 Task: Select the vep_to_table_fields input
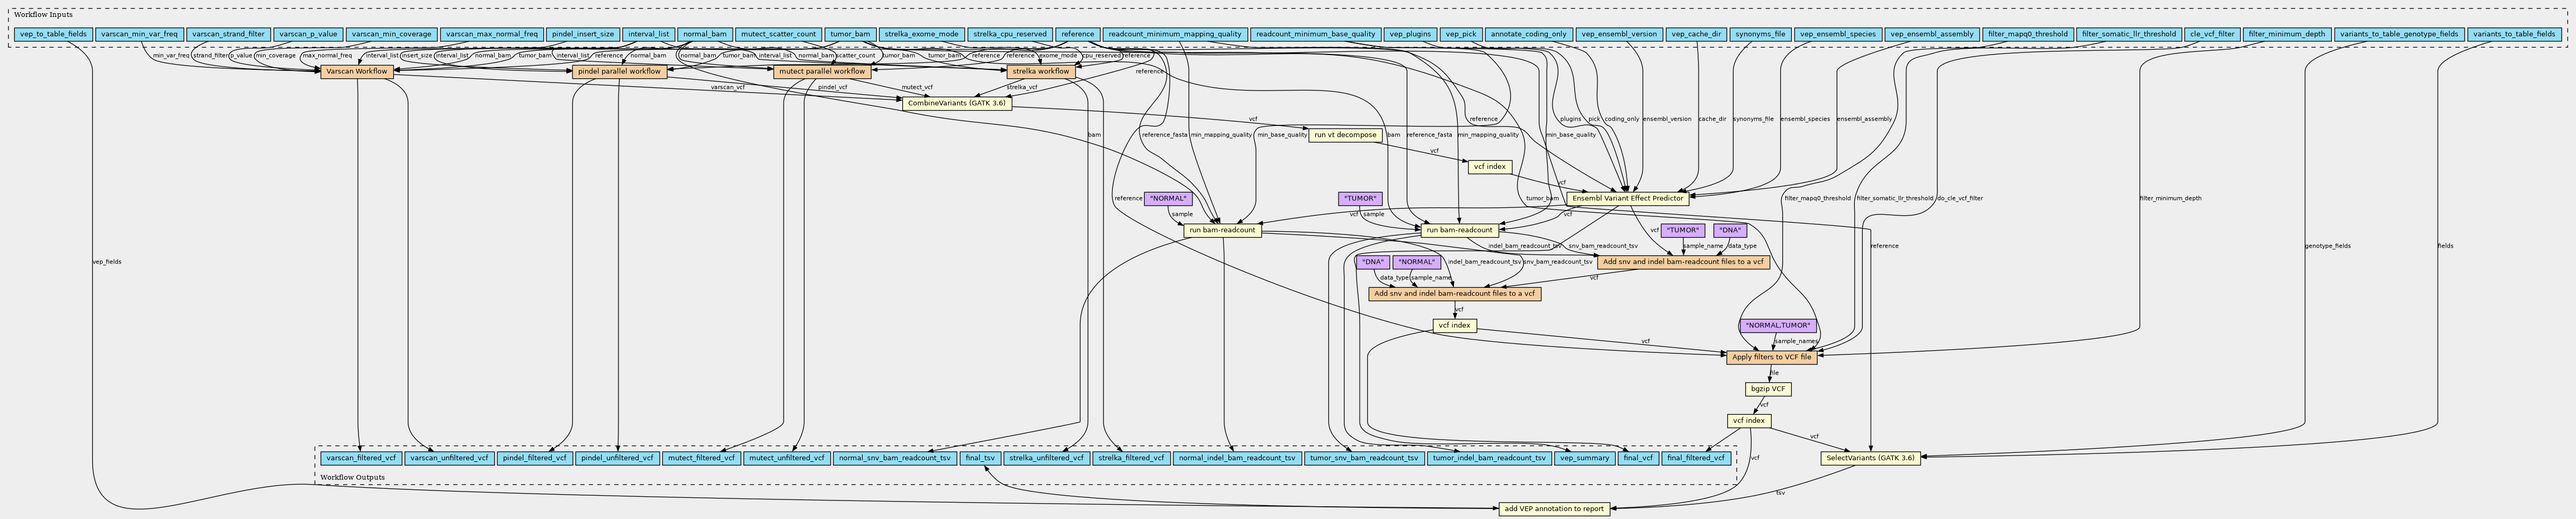54,34
